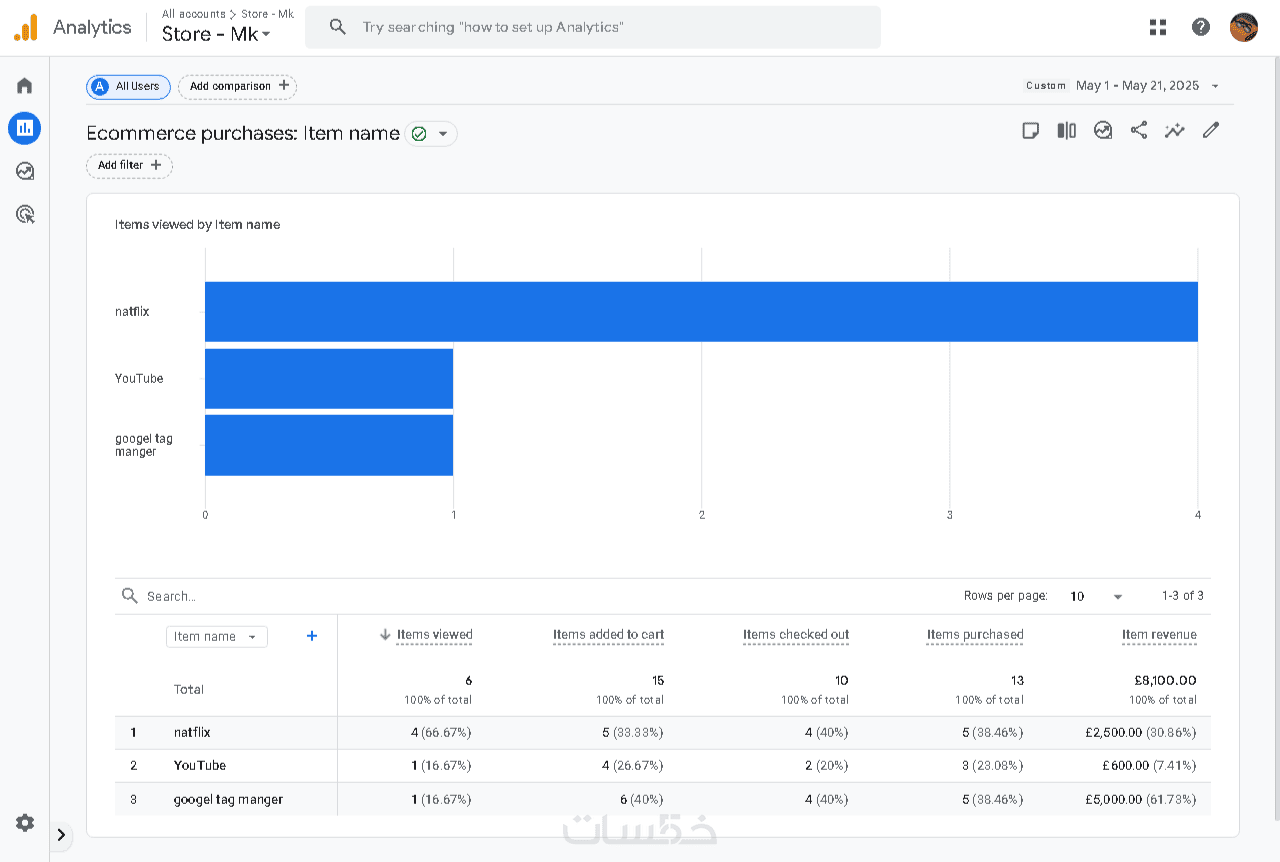Click Add filter button
Viewport: 1280px width, 862px height.
[129, 166]
